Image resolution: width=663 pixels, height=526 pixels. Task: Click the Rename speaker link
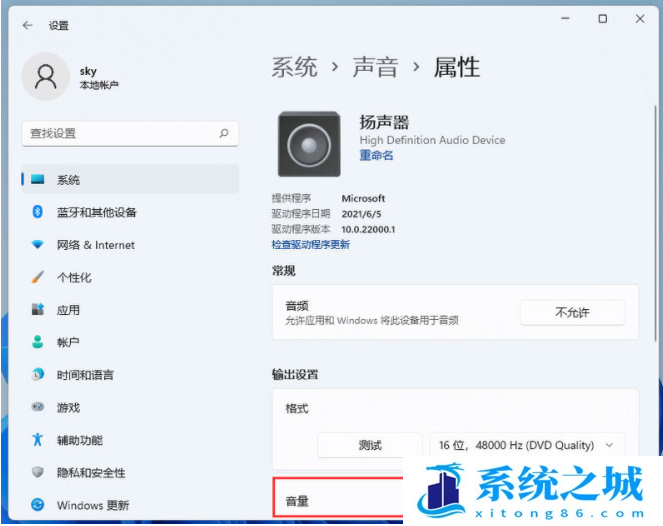[x=376, y=156]
